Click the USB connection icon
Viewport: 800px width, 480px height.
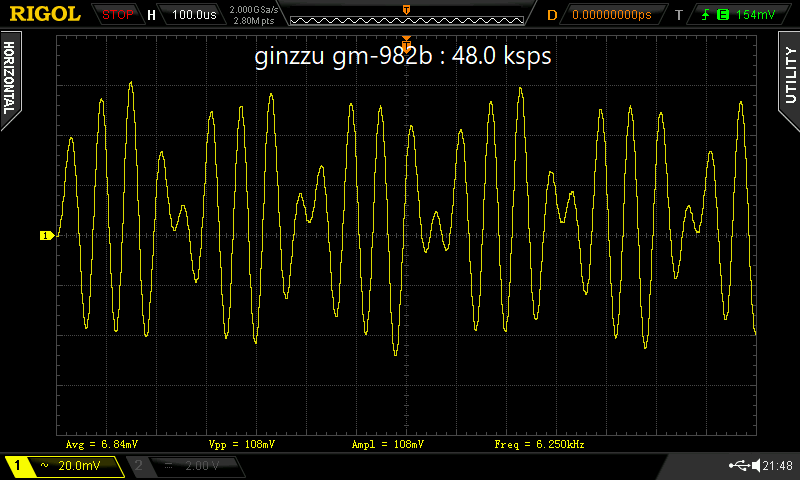click(x=742, y=466)
